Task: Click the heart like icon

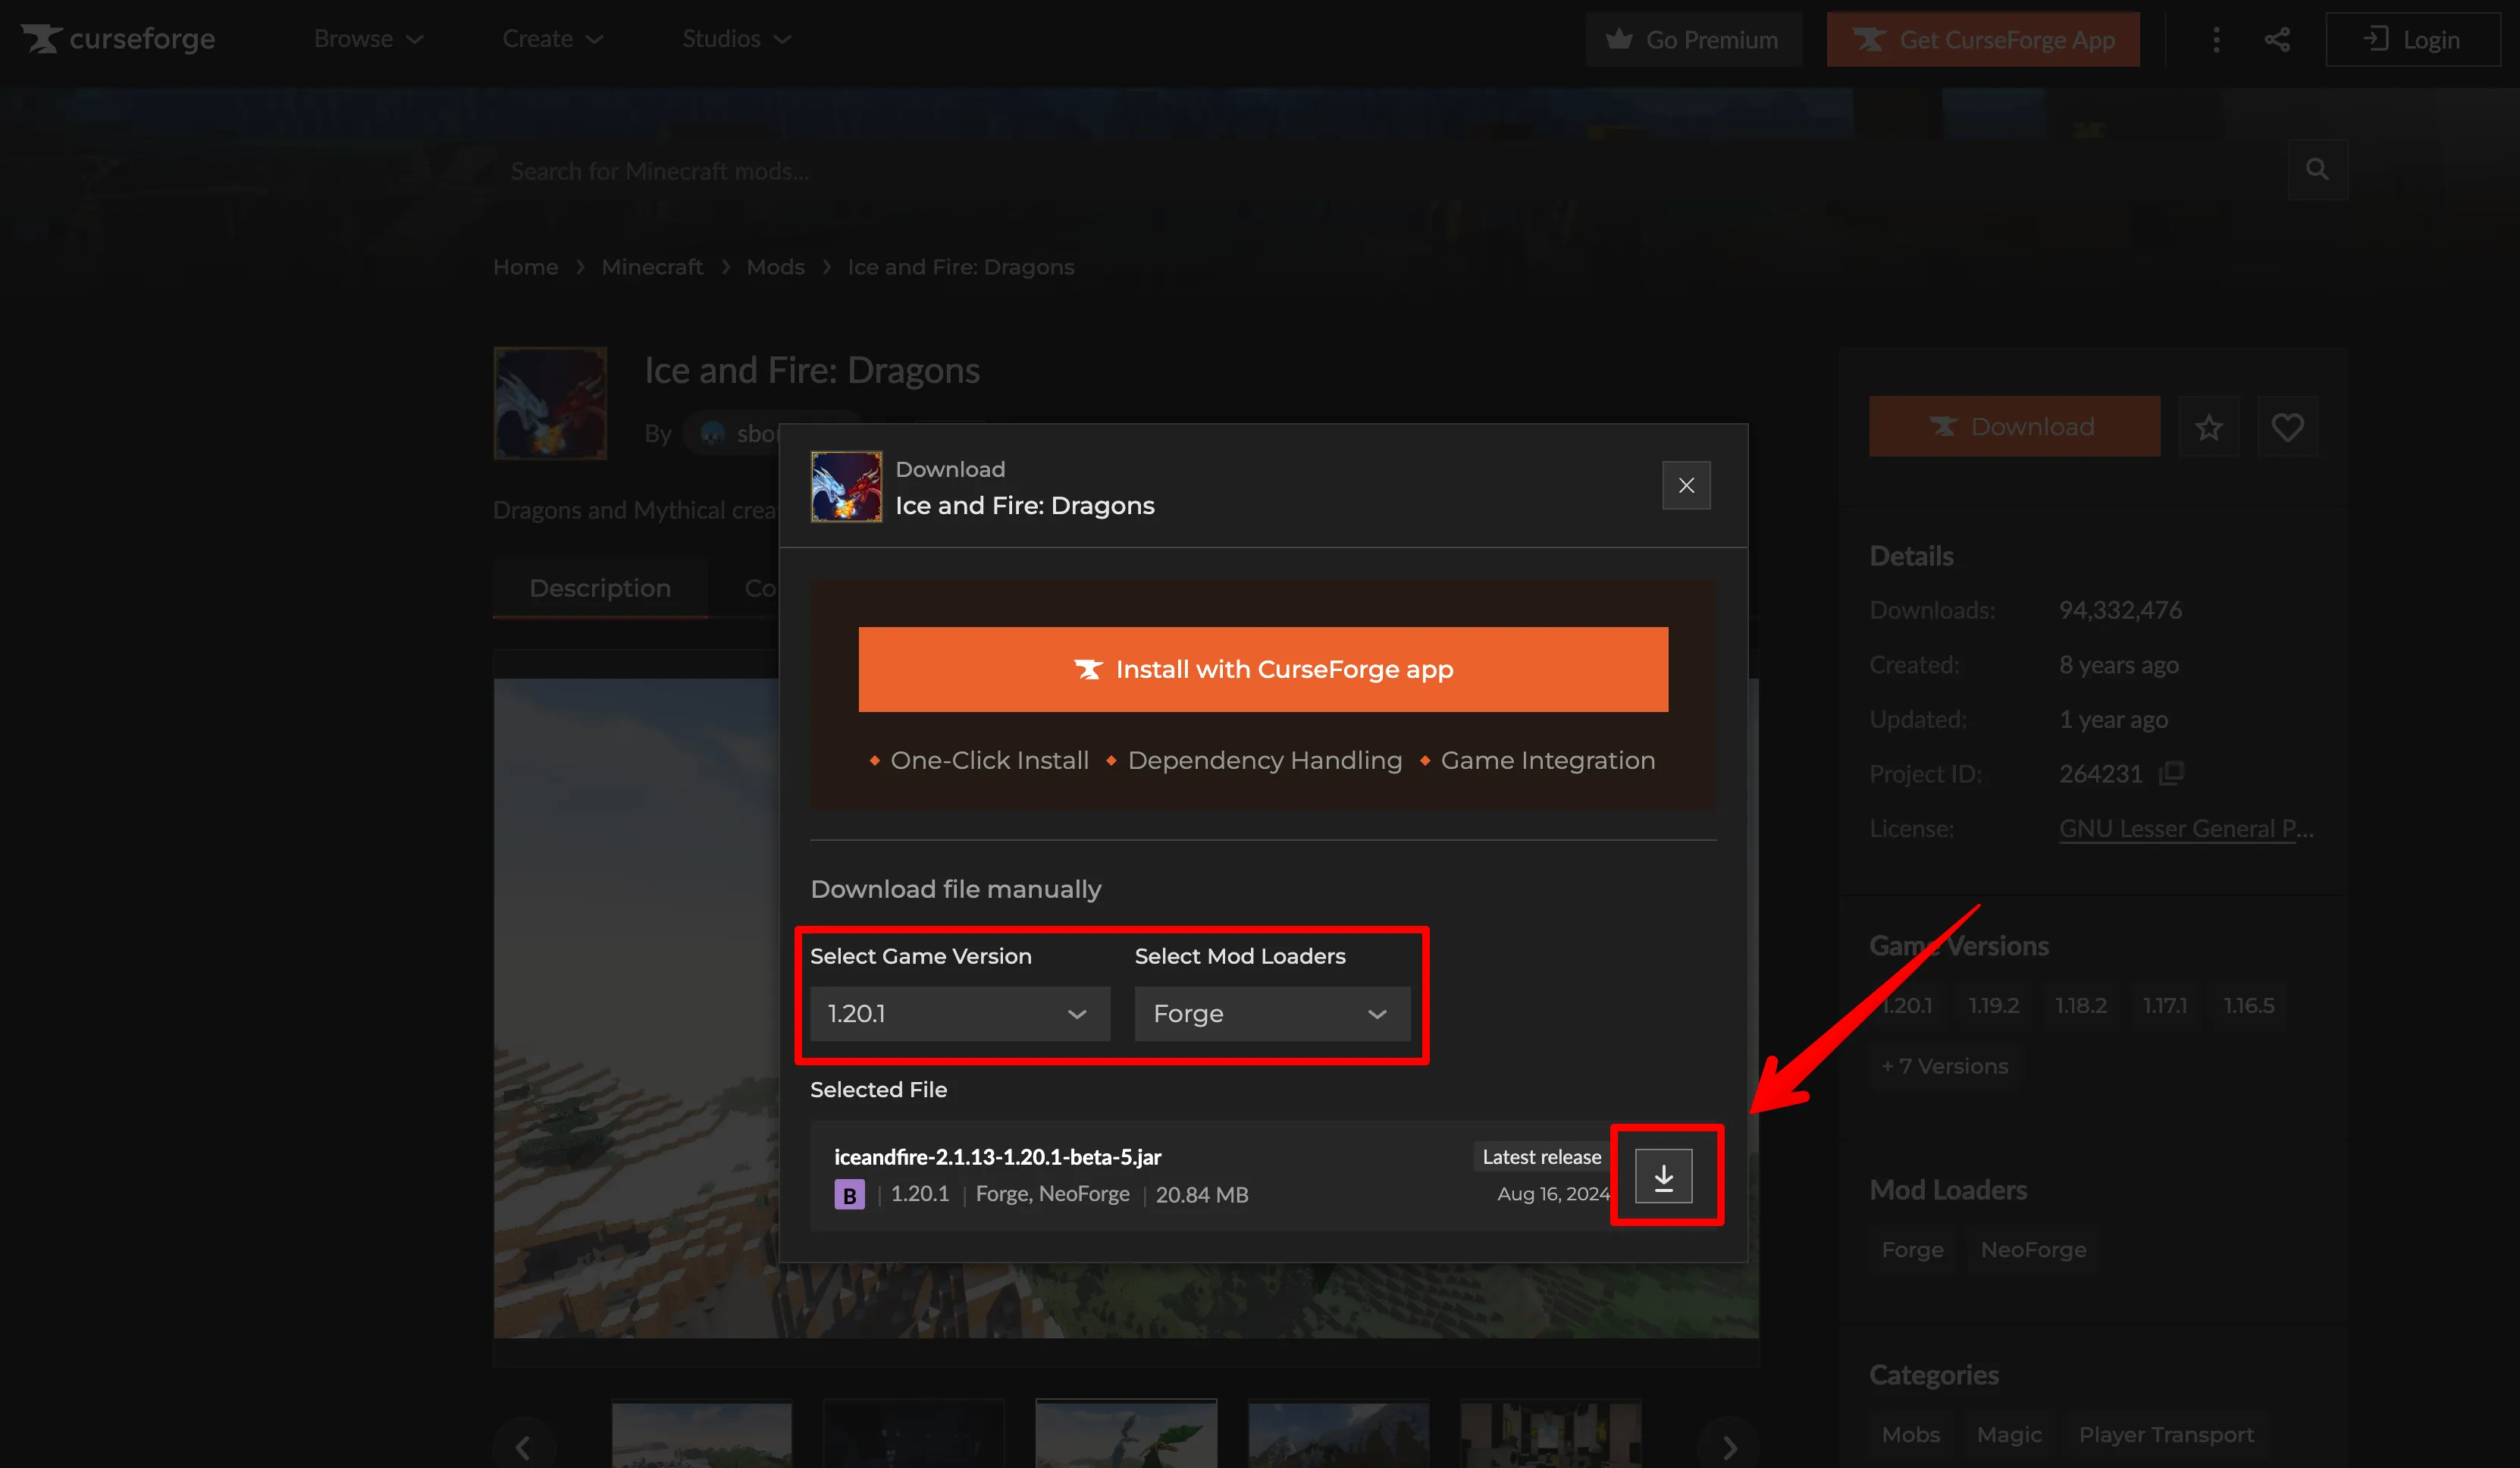Action: point(2287,427)
